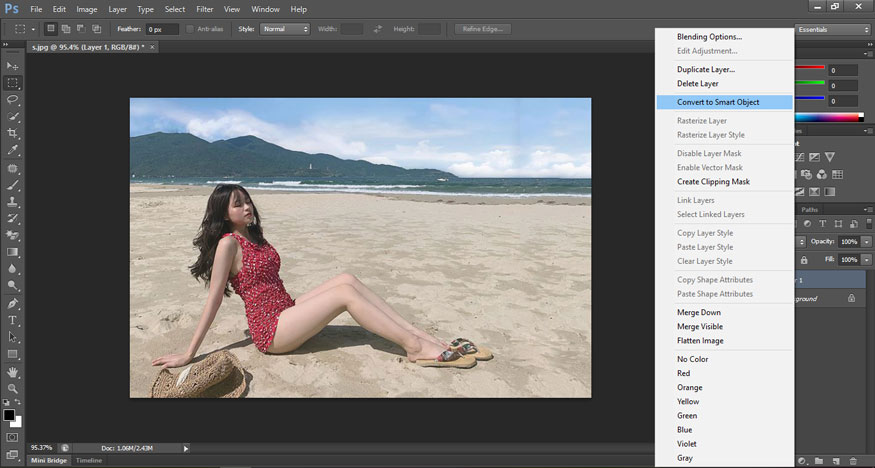Screen dimensions: 875x468
Task: Select the Zoom tool
Action: 13,388
